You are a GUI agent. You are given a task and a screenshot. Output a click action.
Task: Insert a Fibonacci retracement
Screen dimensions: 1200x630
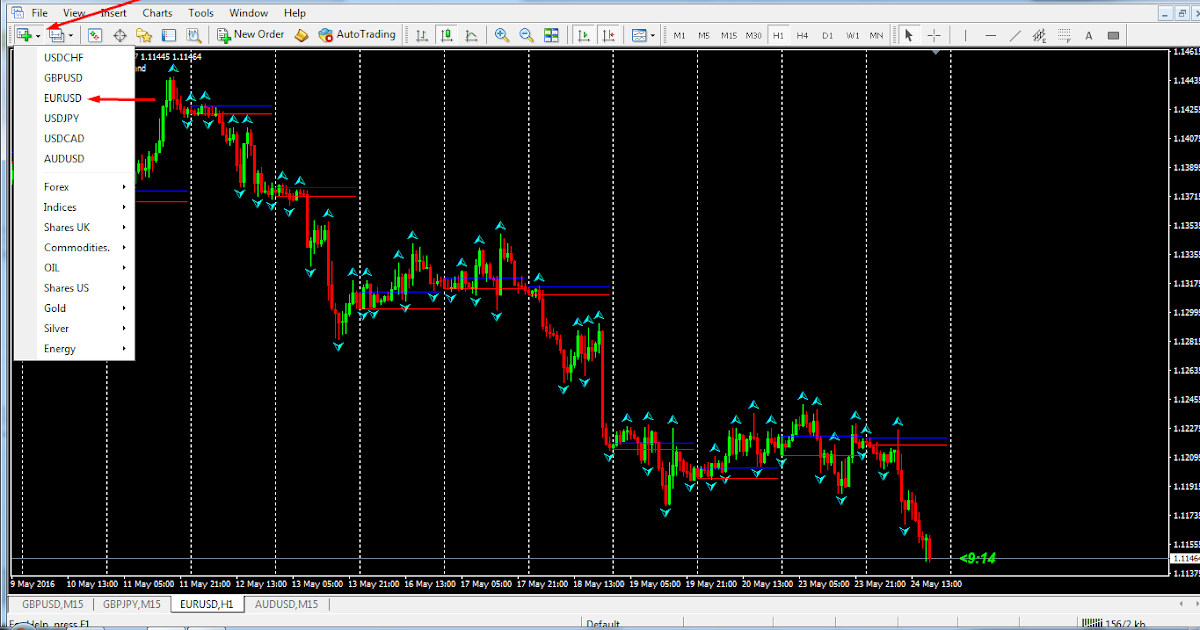1039,34
